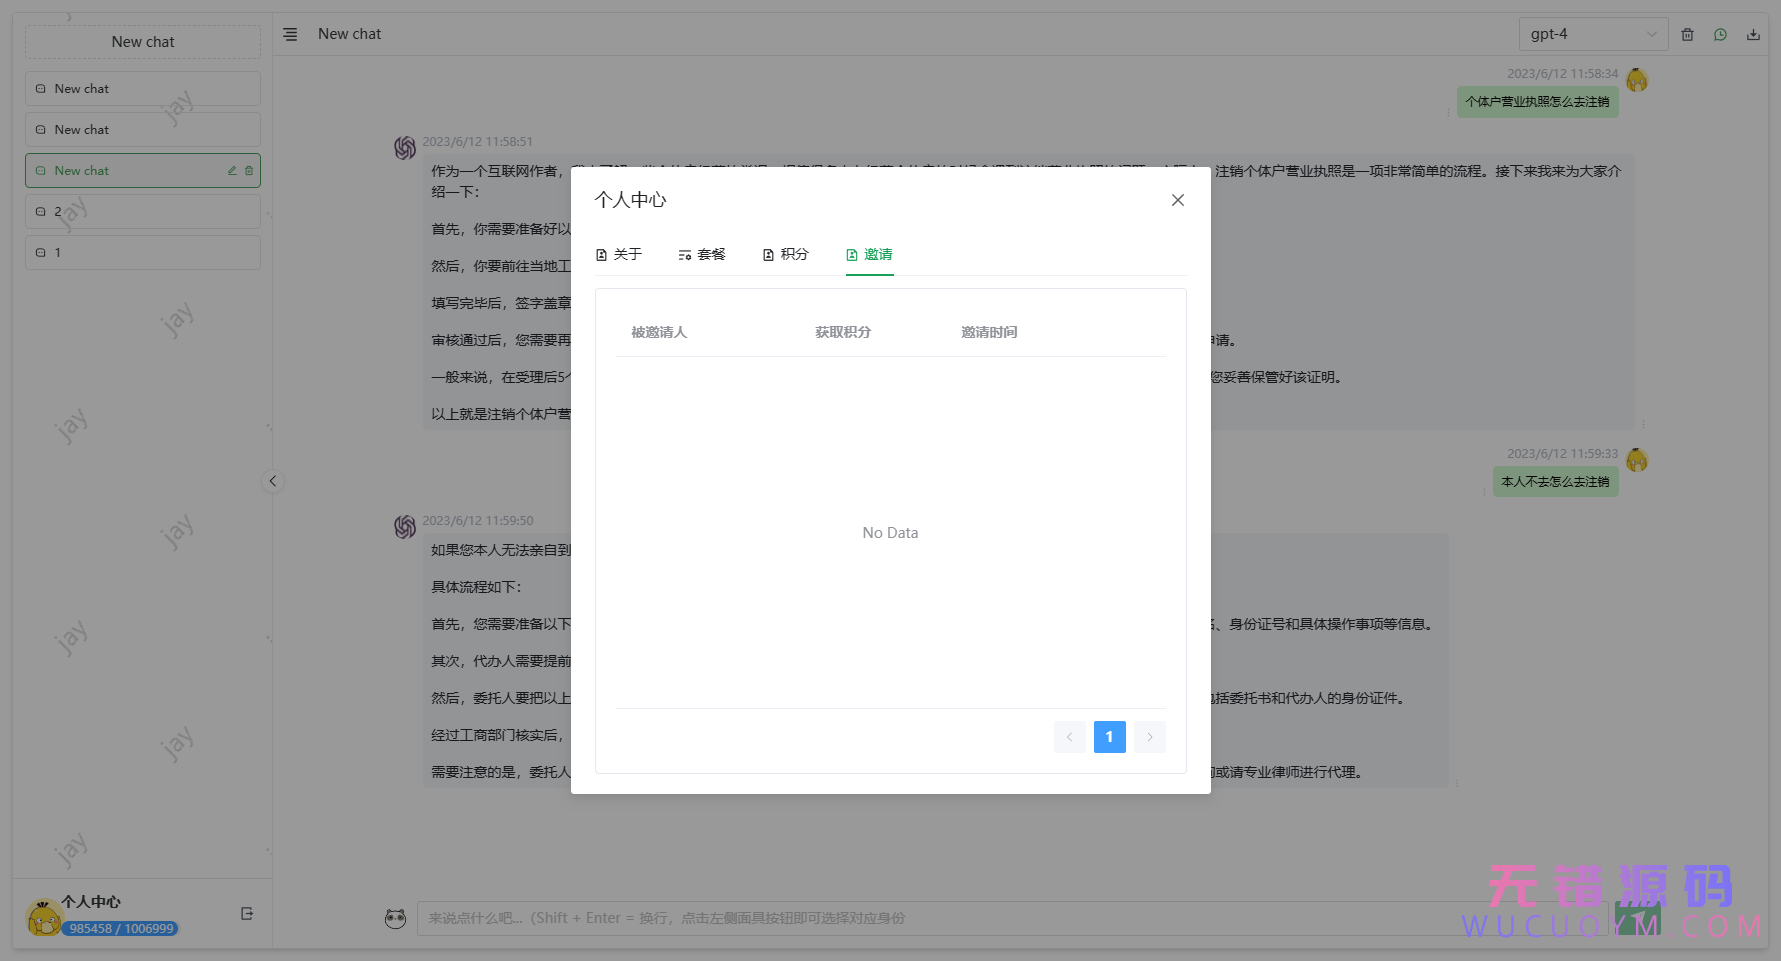Click the user avatar next to 个人中心
1781x961 pixels.
tap(44, 913)
